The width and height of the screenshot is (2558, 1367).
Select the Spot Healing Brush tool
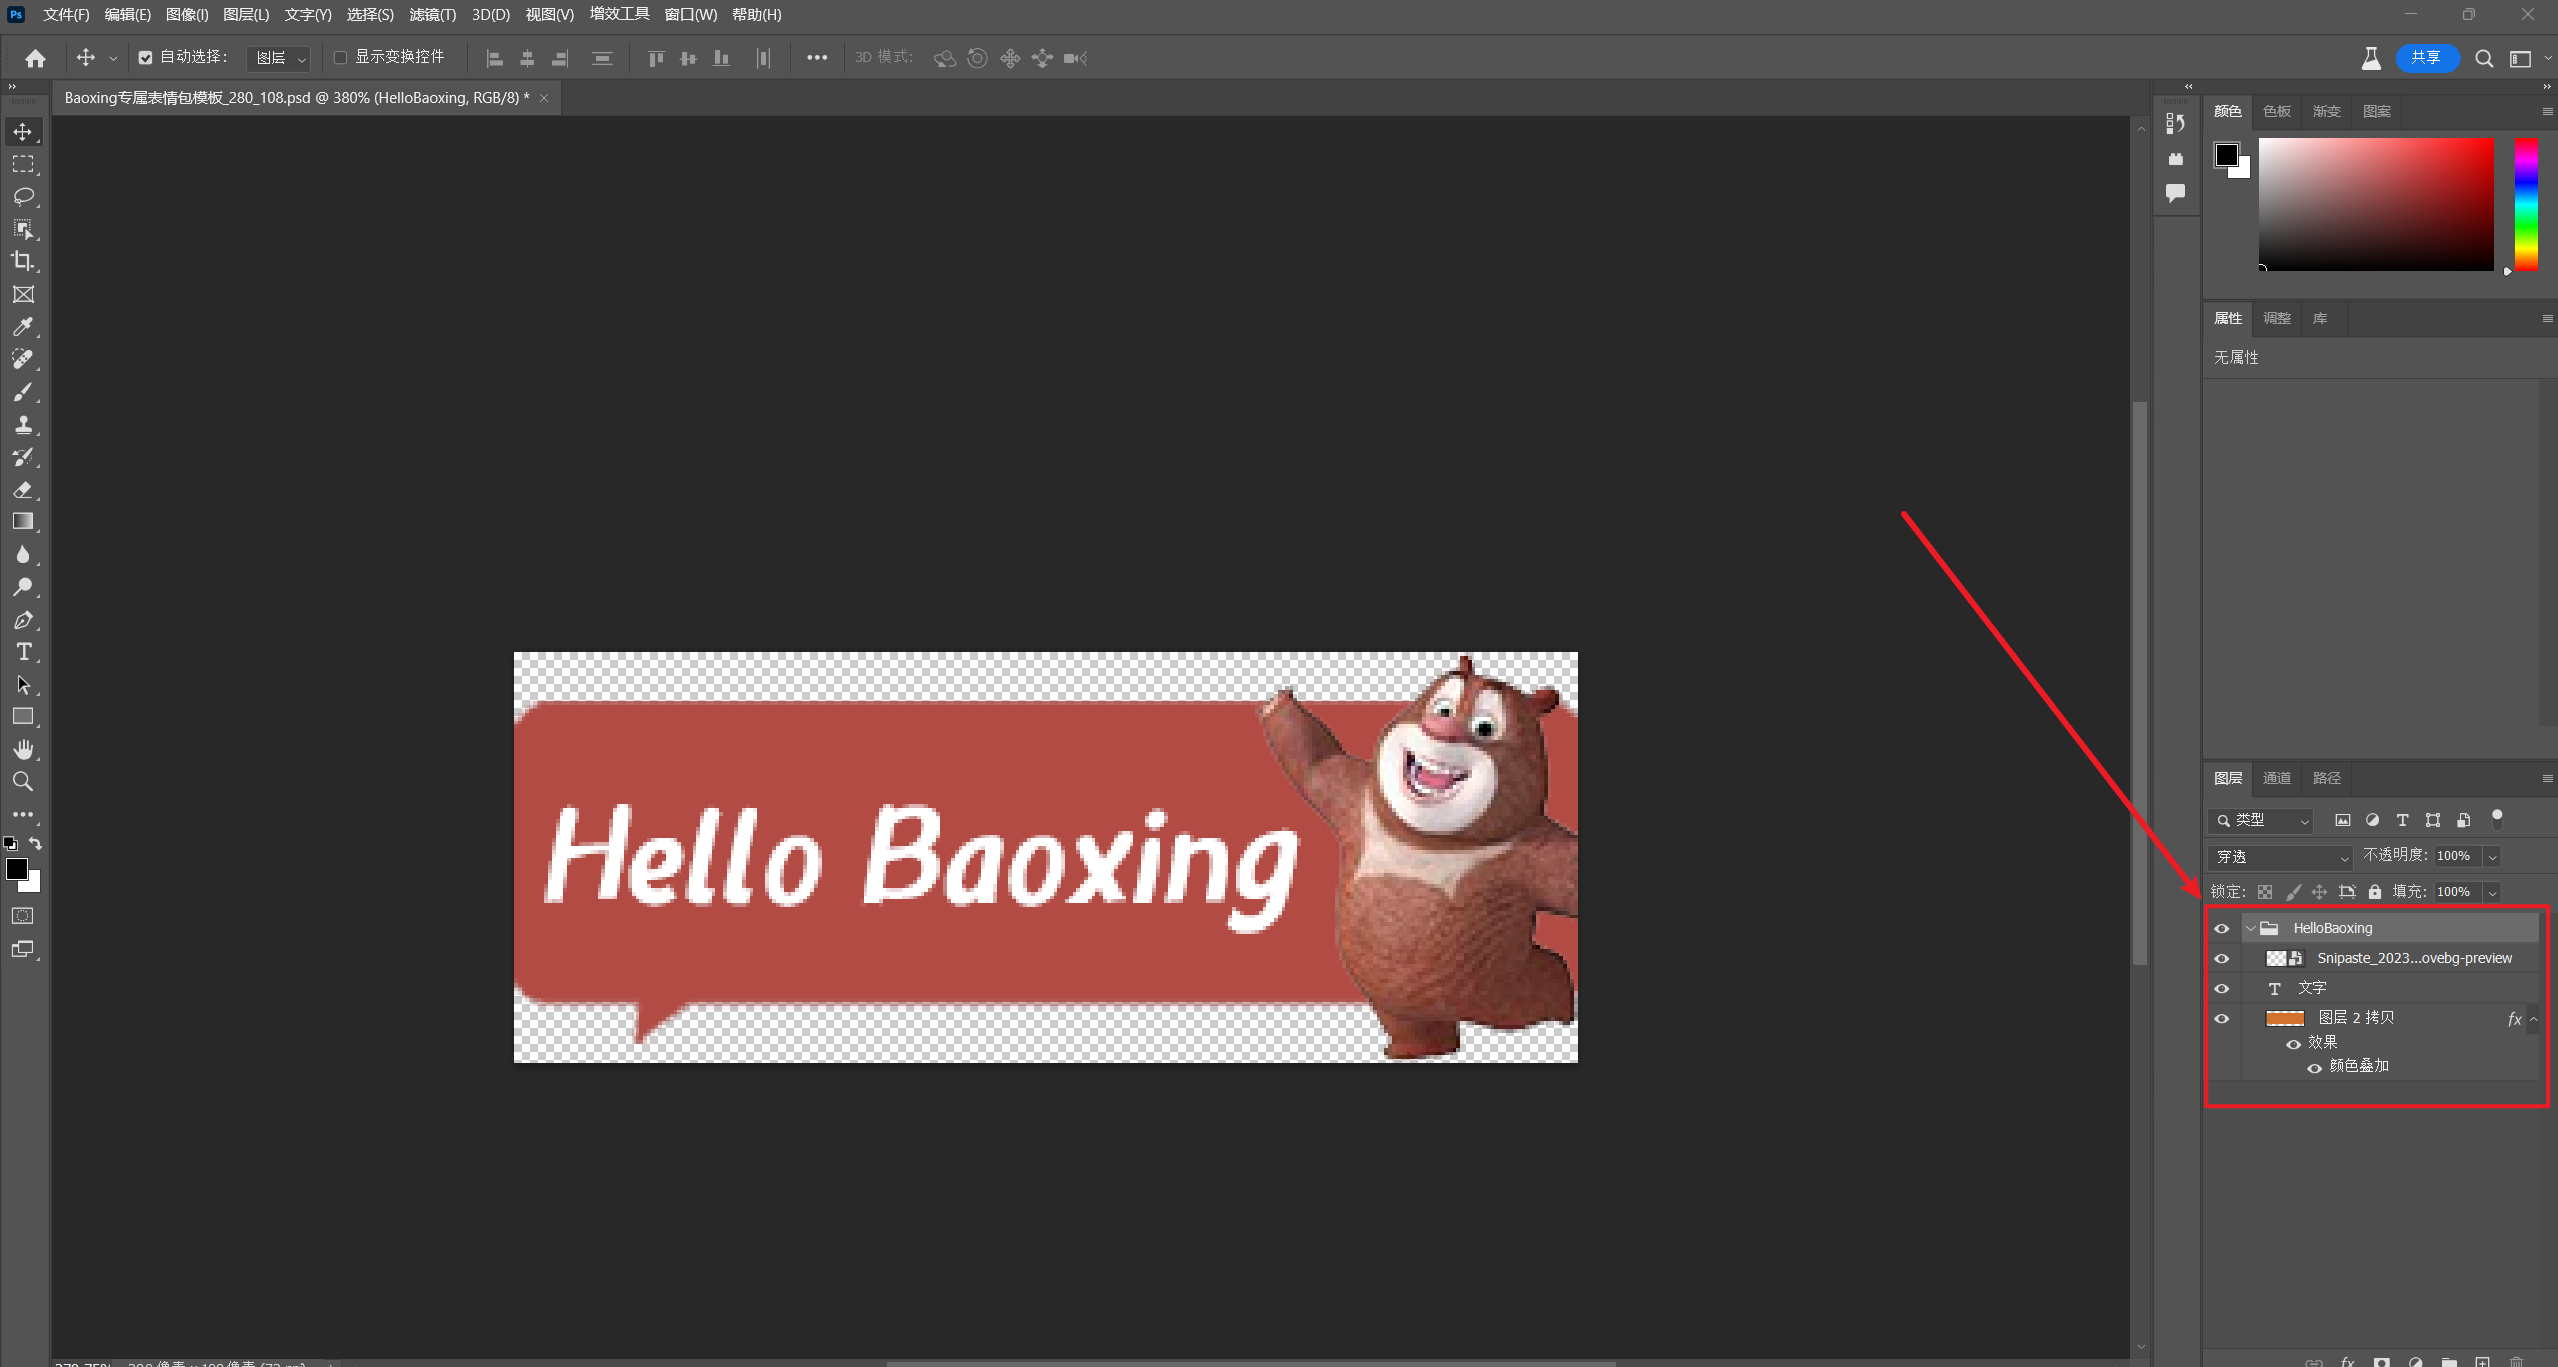(x=23, y=359)
